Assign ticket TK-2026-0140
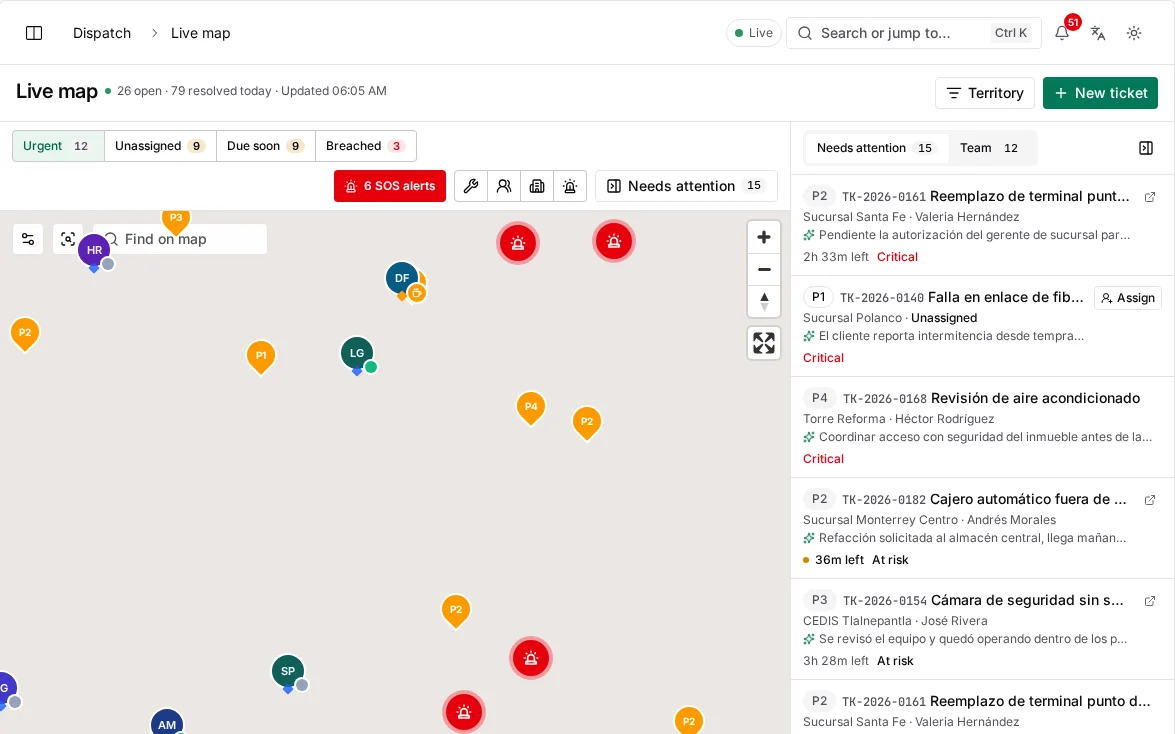This screenshot has width=1175, height=734. [x=1128, y=298]
